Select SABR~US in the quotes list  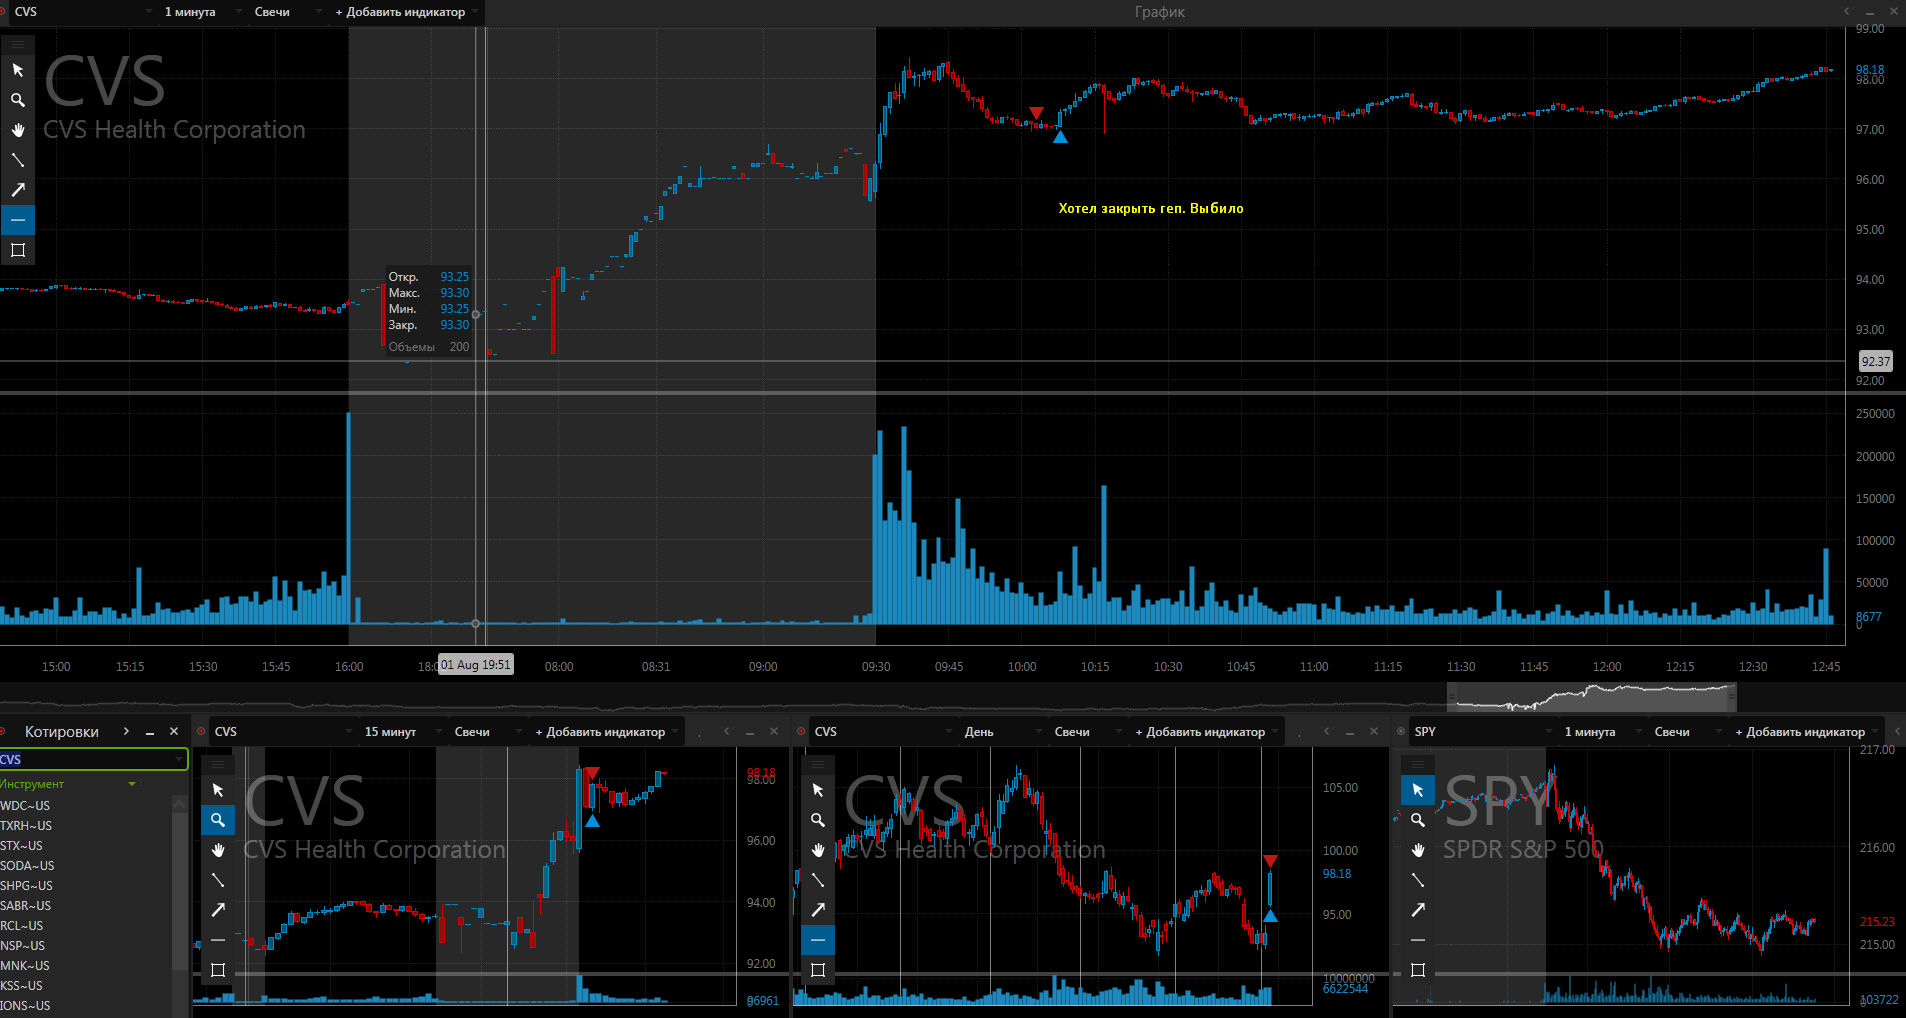(86, 906)
